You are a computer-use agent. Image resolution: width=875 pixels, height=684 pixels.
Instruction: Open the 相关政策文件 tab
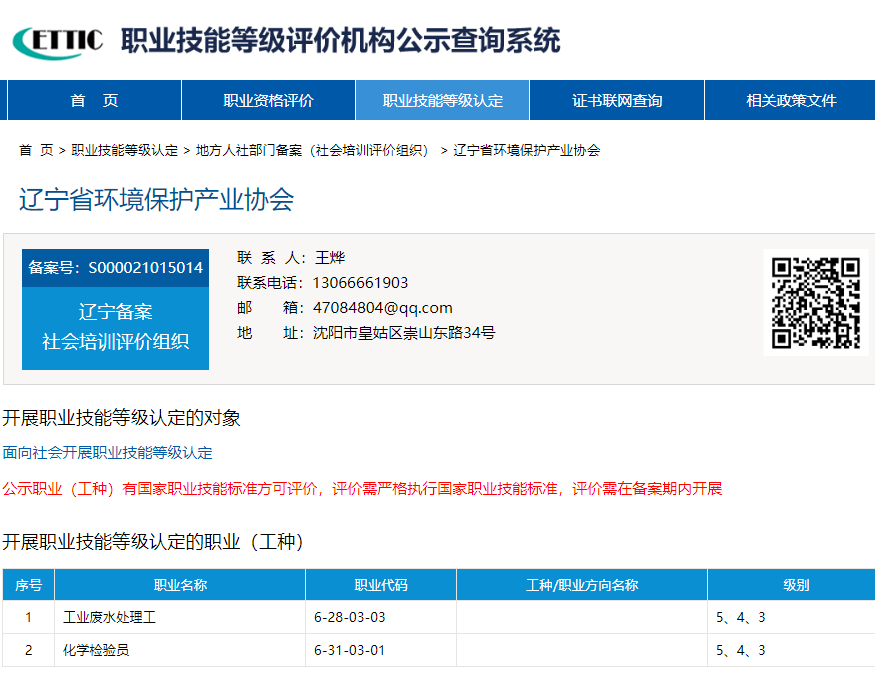791,100
